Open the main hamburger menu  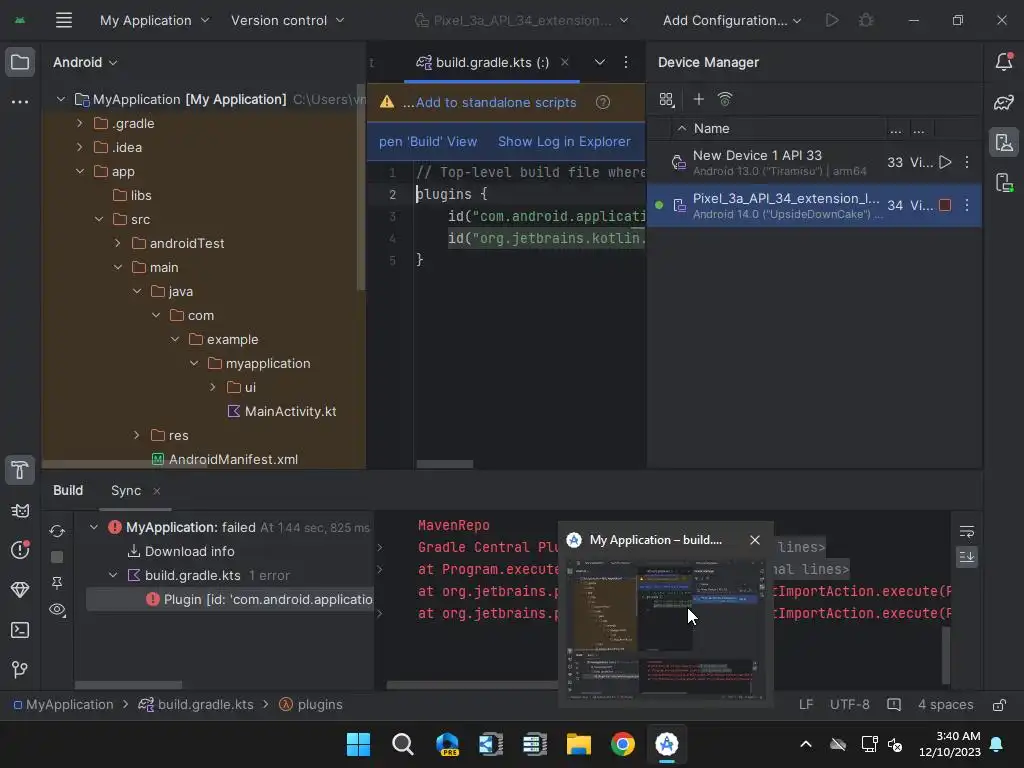click(x=63, y=20)
